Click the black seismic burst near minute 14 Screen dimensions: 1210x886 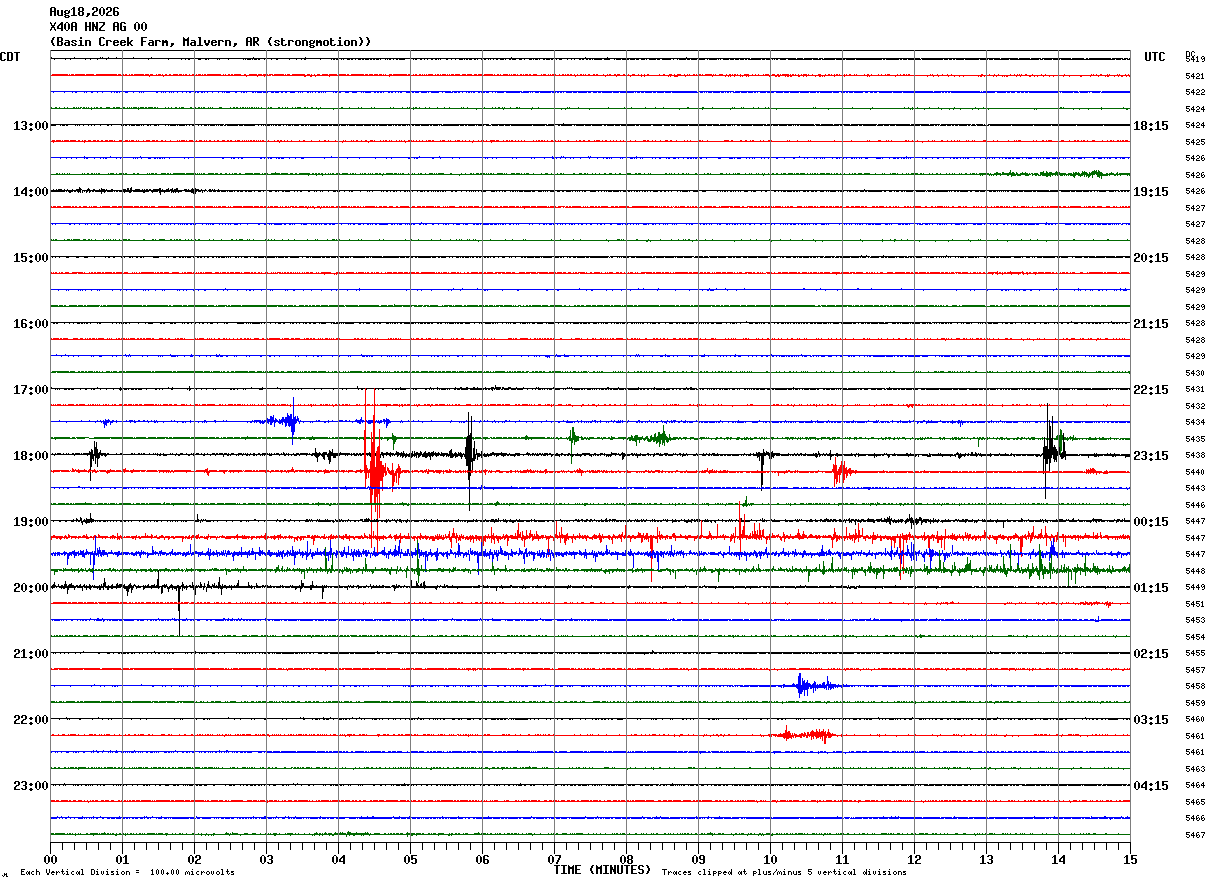click(1052, 452)
